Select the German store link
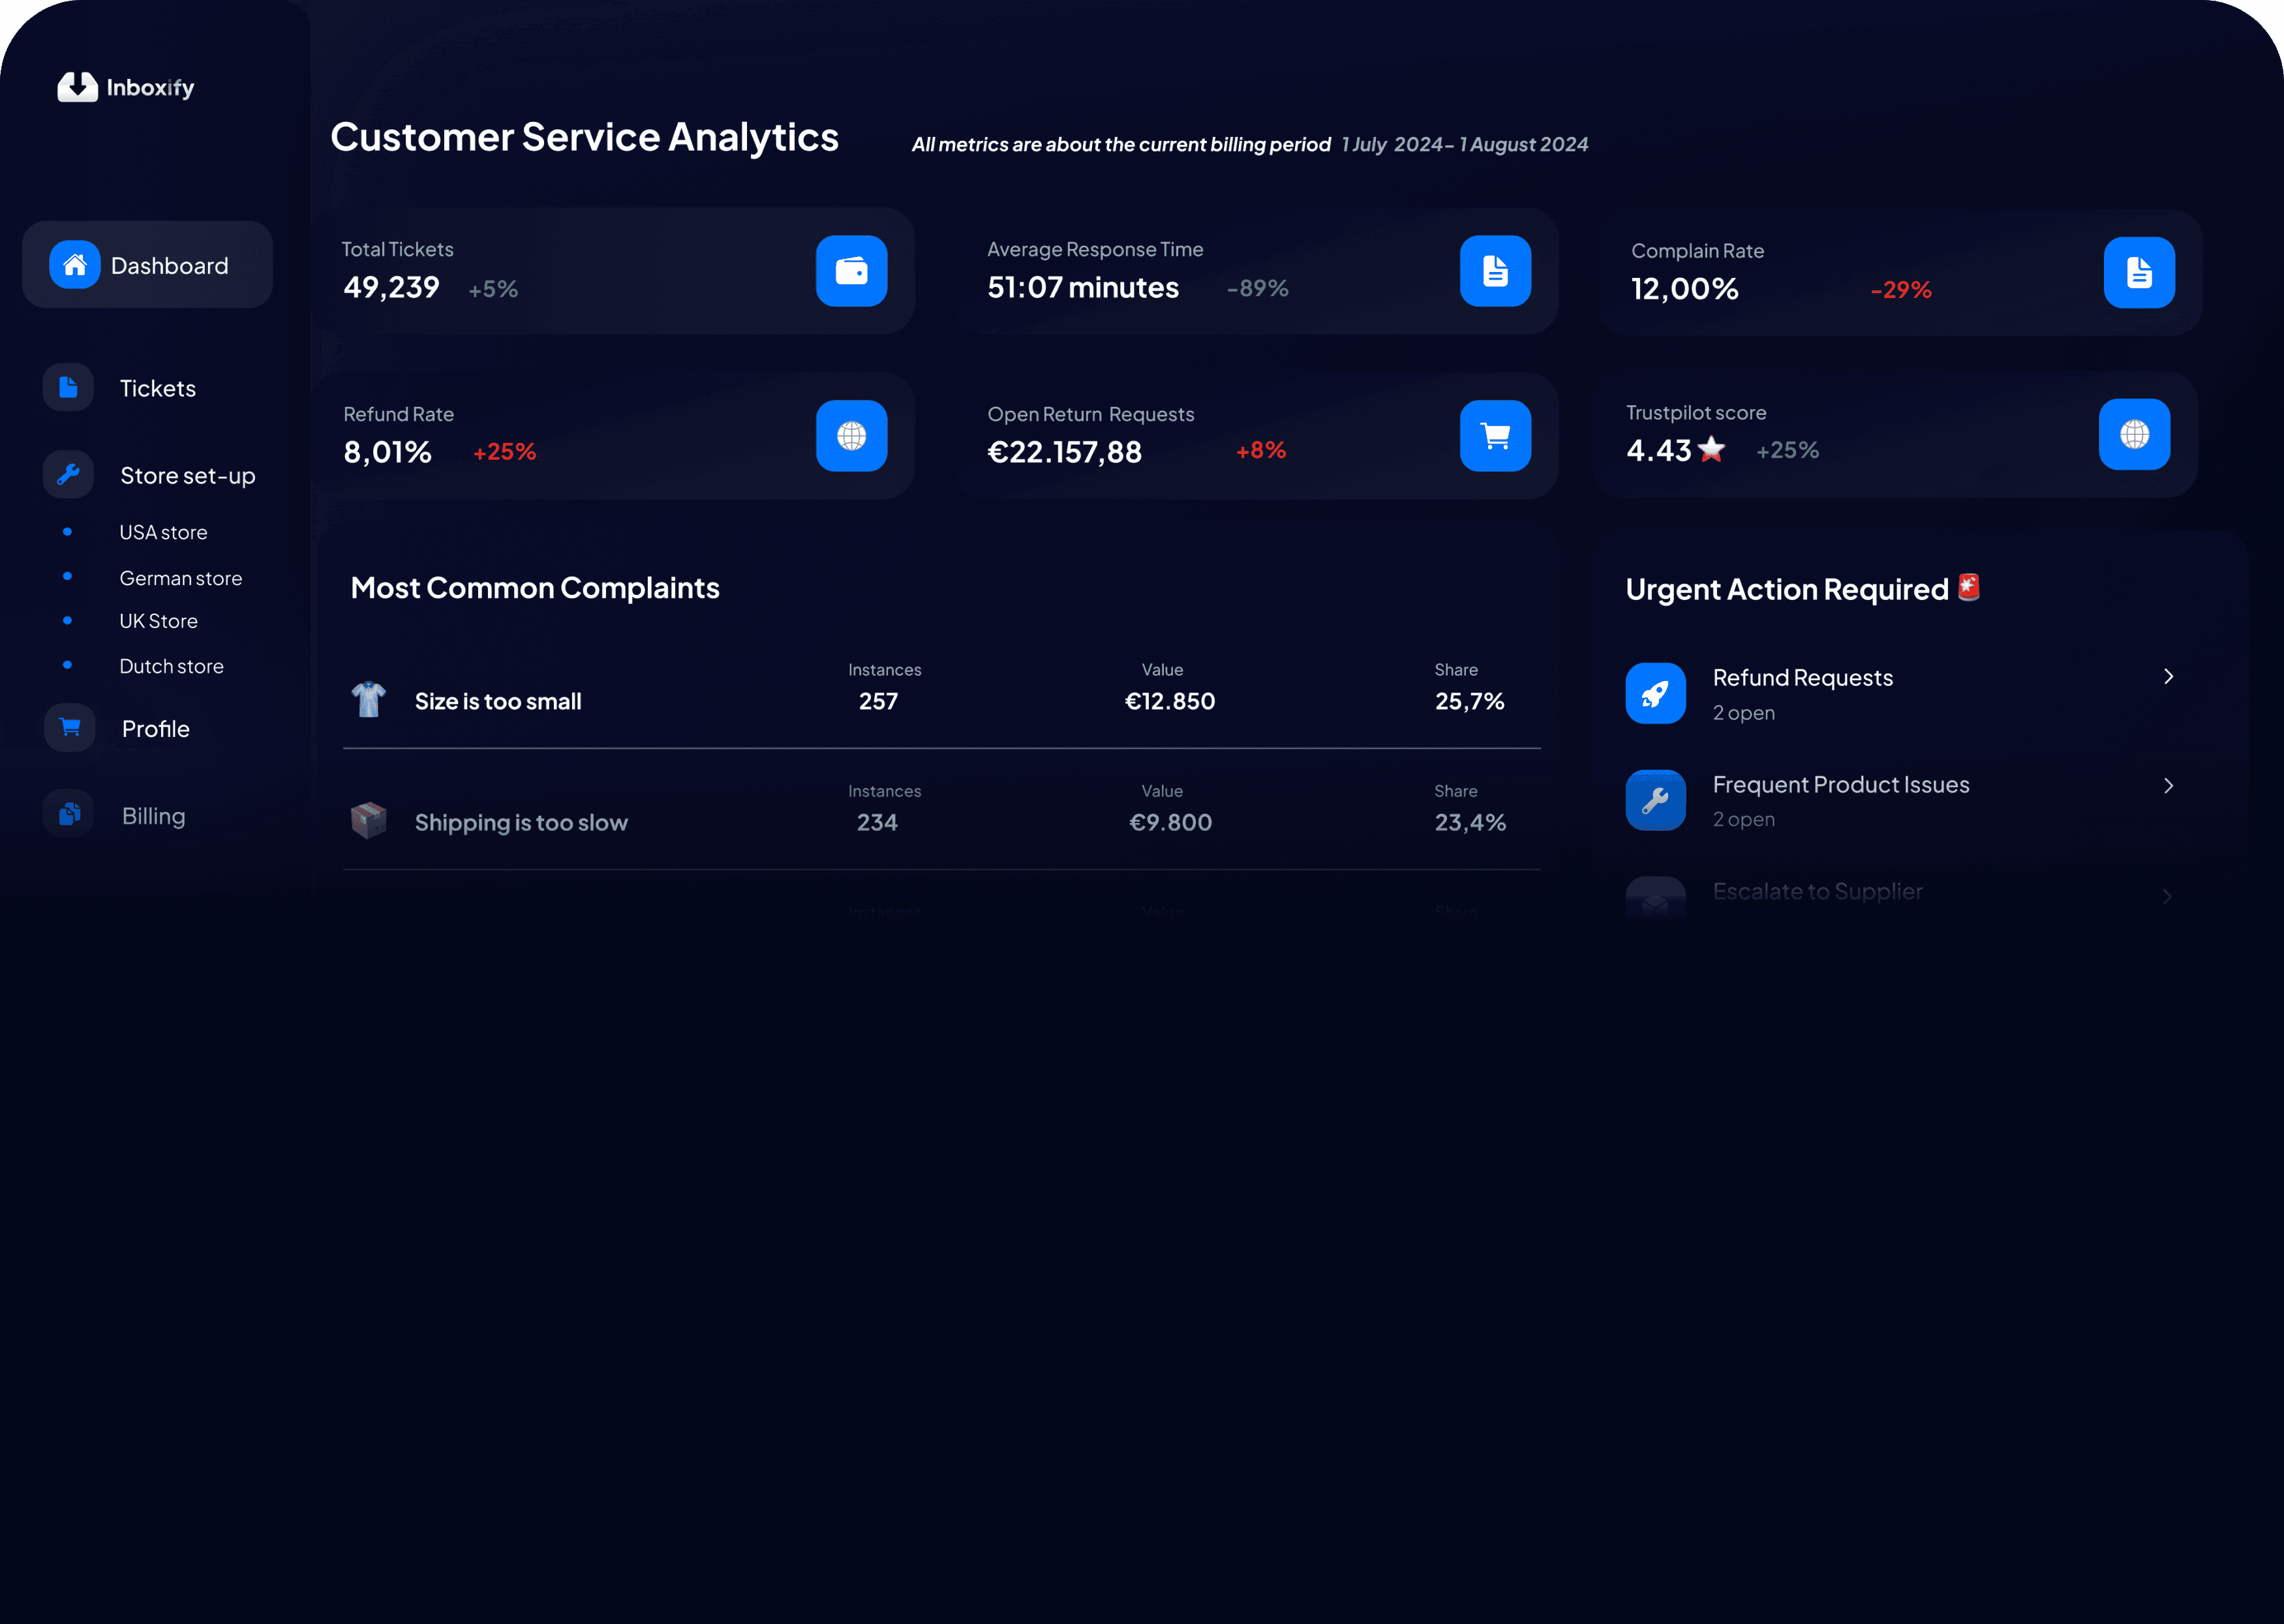The width and height of the screenshot is (2284, 1624). [180, 578]
